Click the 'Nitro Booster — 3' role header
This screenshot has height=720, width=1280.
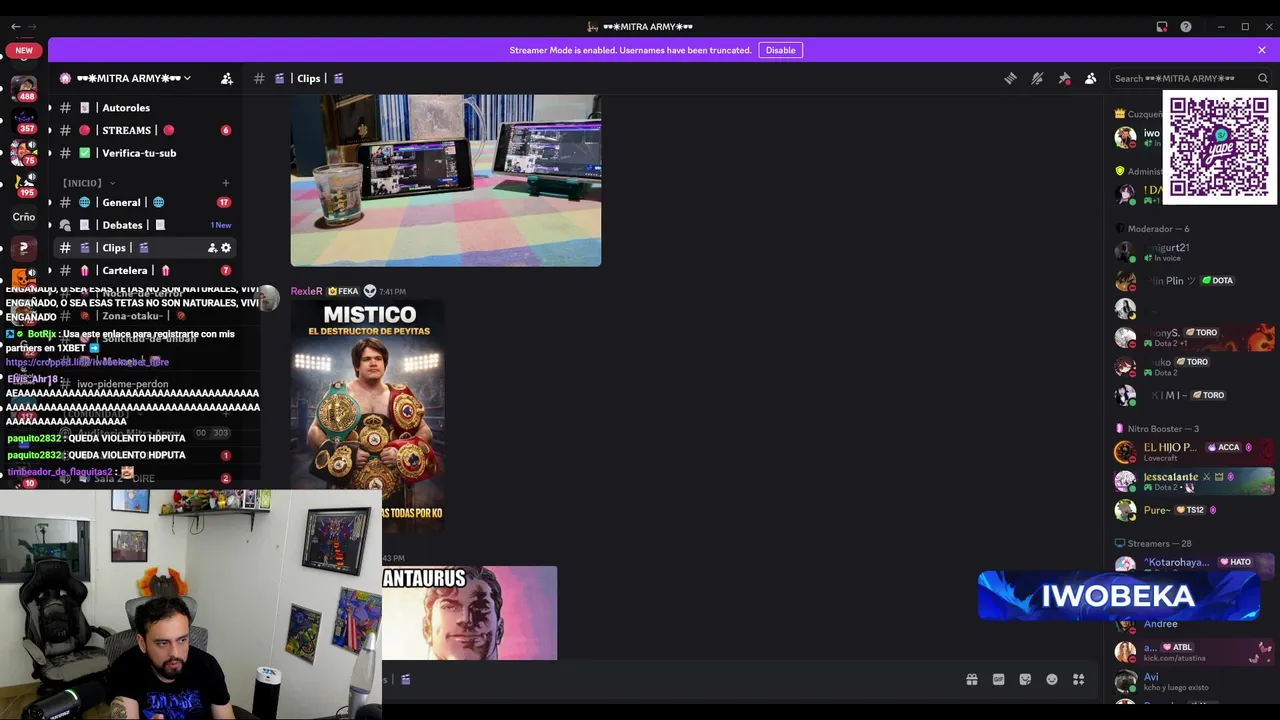(1163, 429)
